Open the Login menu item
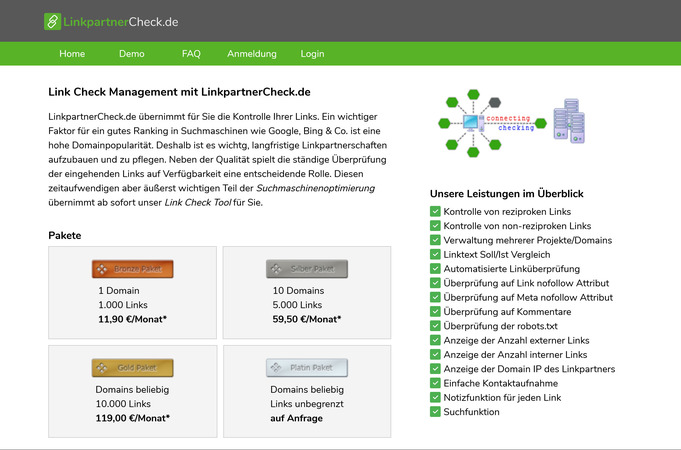 (312, 54)
